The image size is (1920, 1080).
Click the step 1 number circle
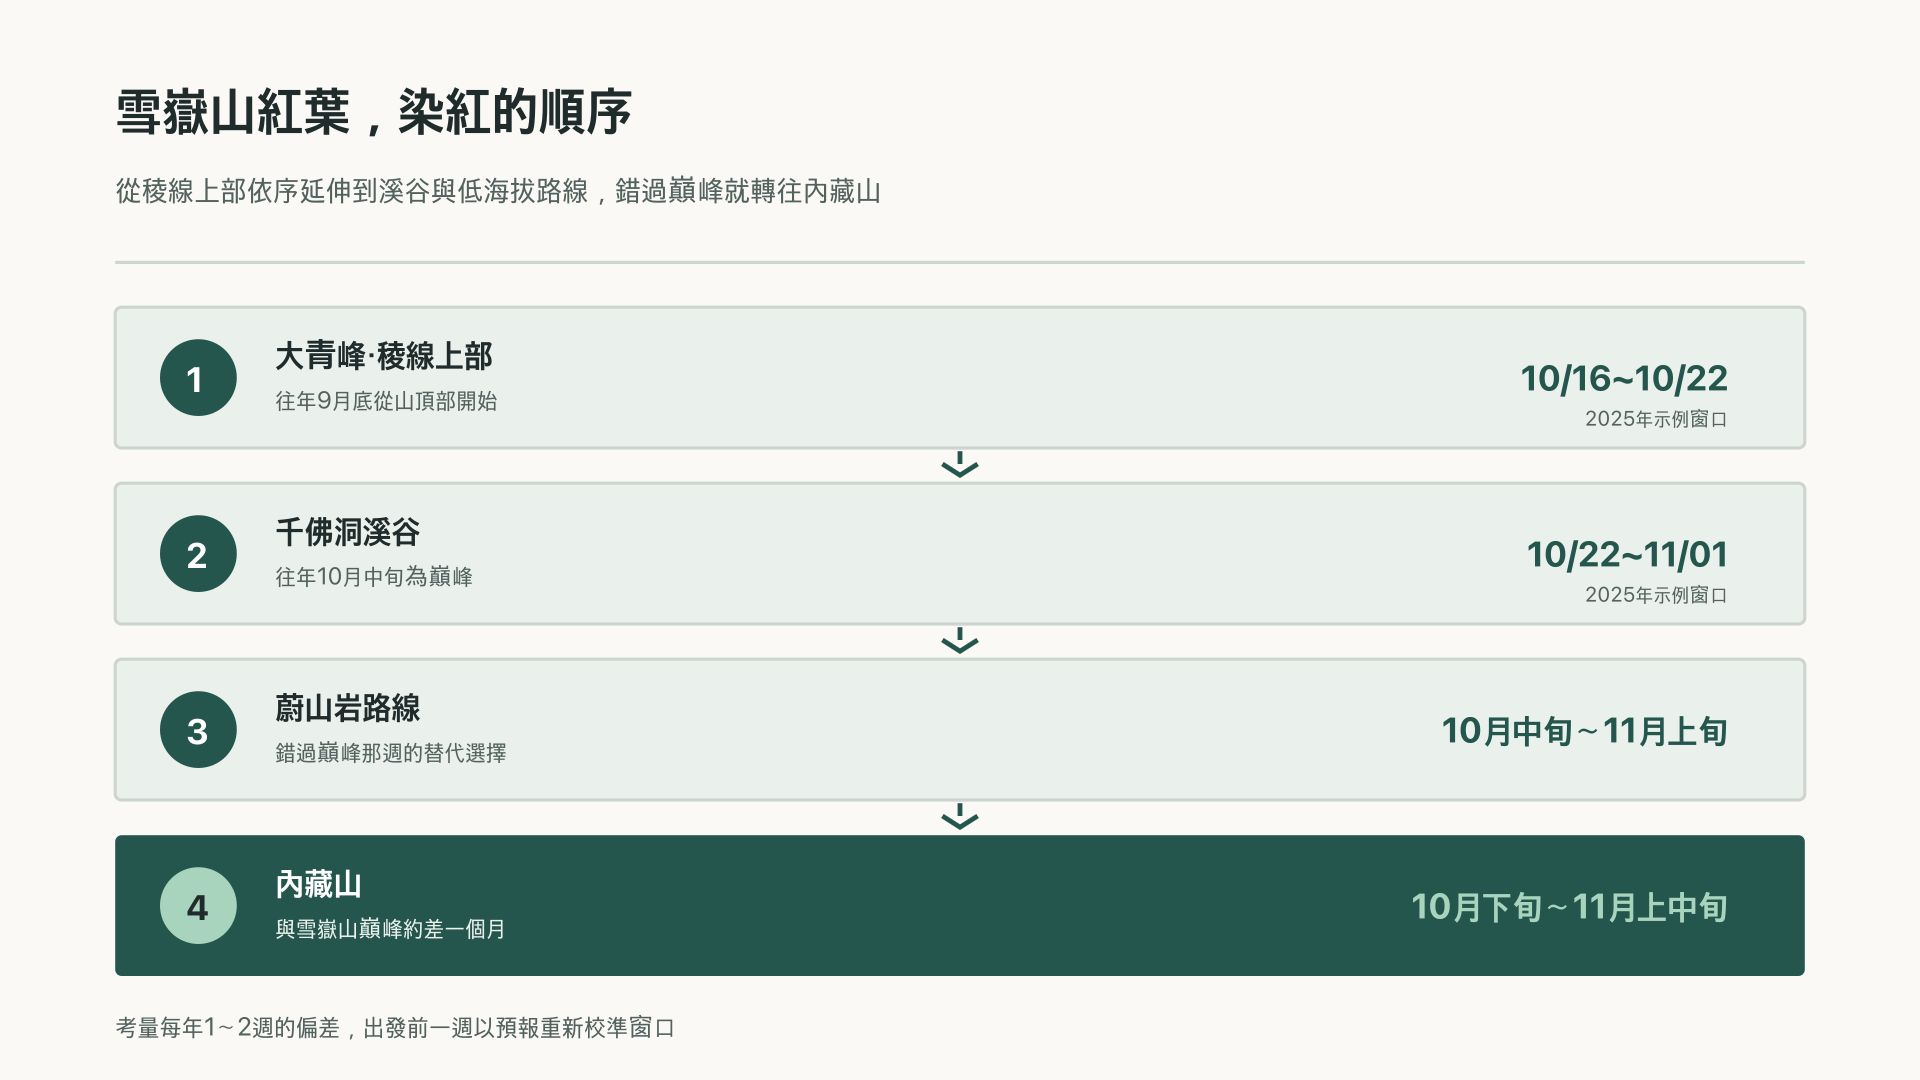198,378
